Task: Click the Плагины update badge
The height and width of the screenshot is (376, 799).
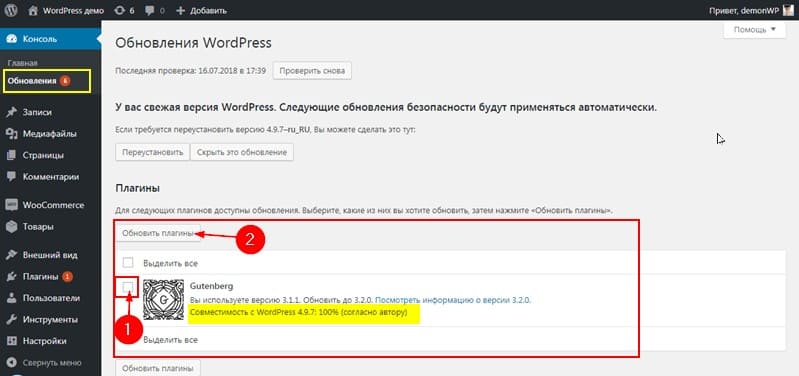Action: pos(68,277)
